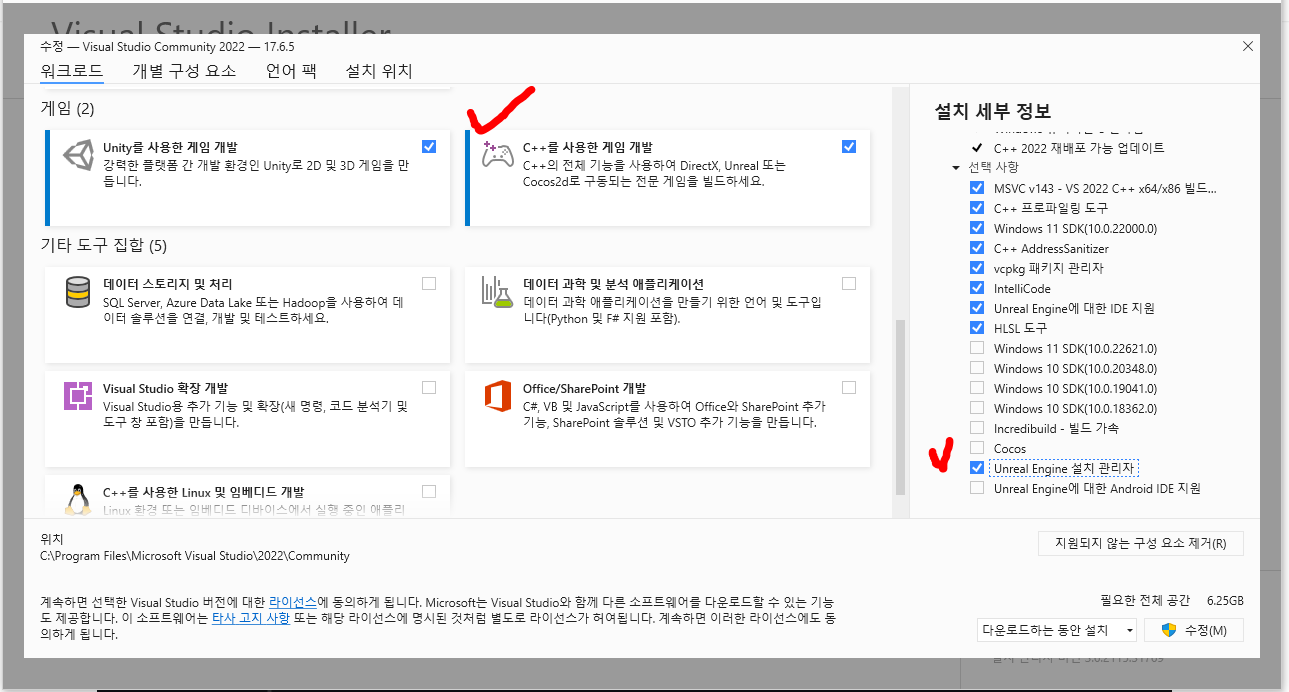The image size is (1289, 692).
Task: Click the 게임 (2) category heading
Action: click(67, 108)
